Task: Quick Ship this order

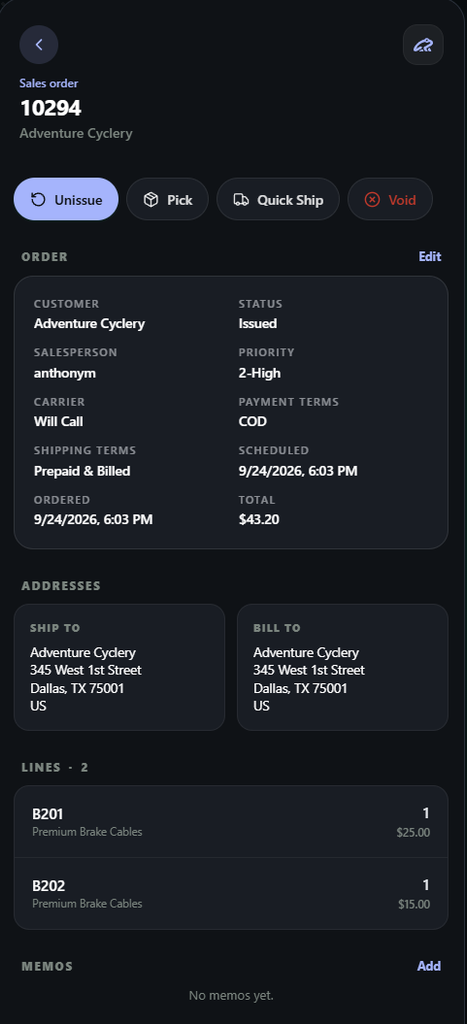Action: [x=278, y=199]
